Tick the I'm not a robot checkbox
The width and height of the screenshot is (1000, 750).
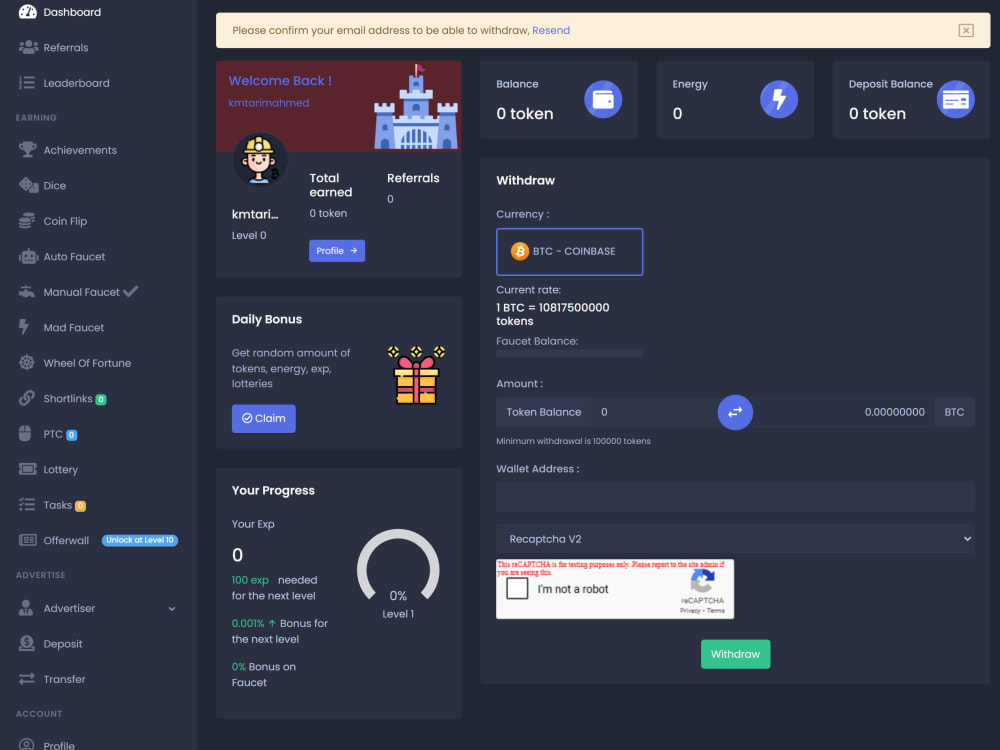coord(517,588)
